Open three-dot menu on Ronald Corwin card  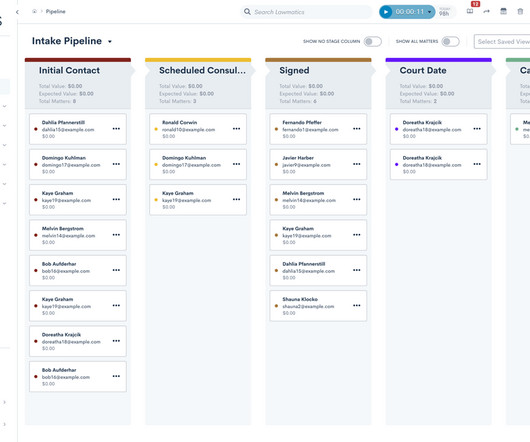point(236,129)
